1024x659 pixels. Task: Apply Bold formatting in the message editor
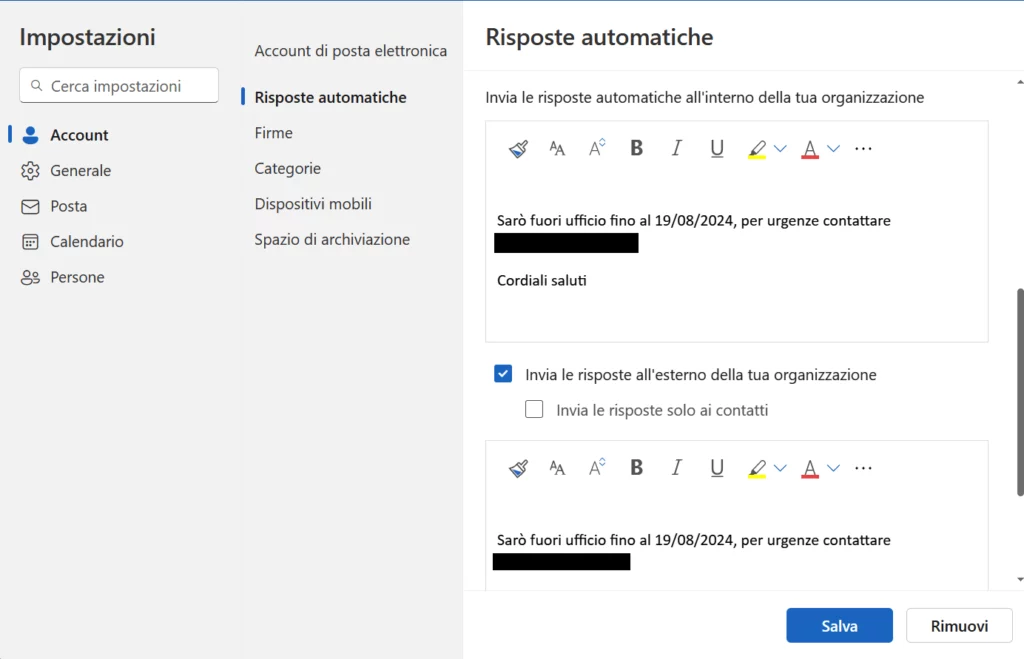pos(637,148)
